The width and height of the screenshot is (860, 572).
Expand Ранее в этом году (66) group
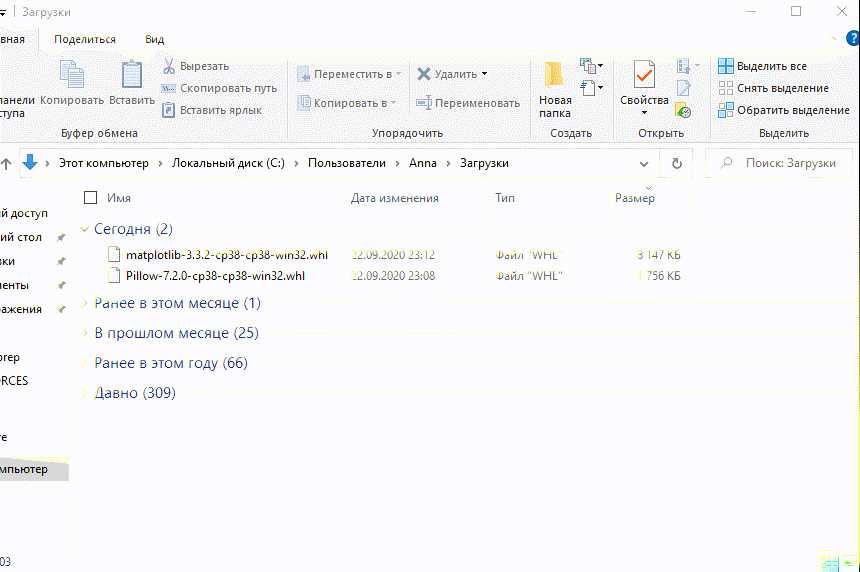(x=84, y=363)
